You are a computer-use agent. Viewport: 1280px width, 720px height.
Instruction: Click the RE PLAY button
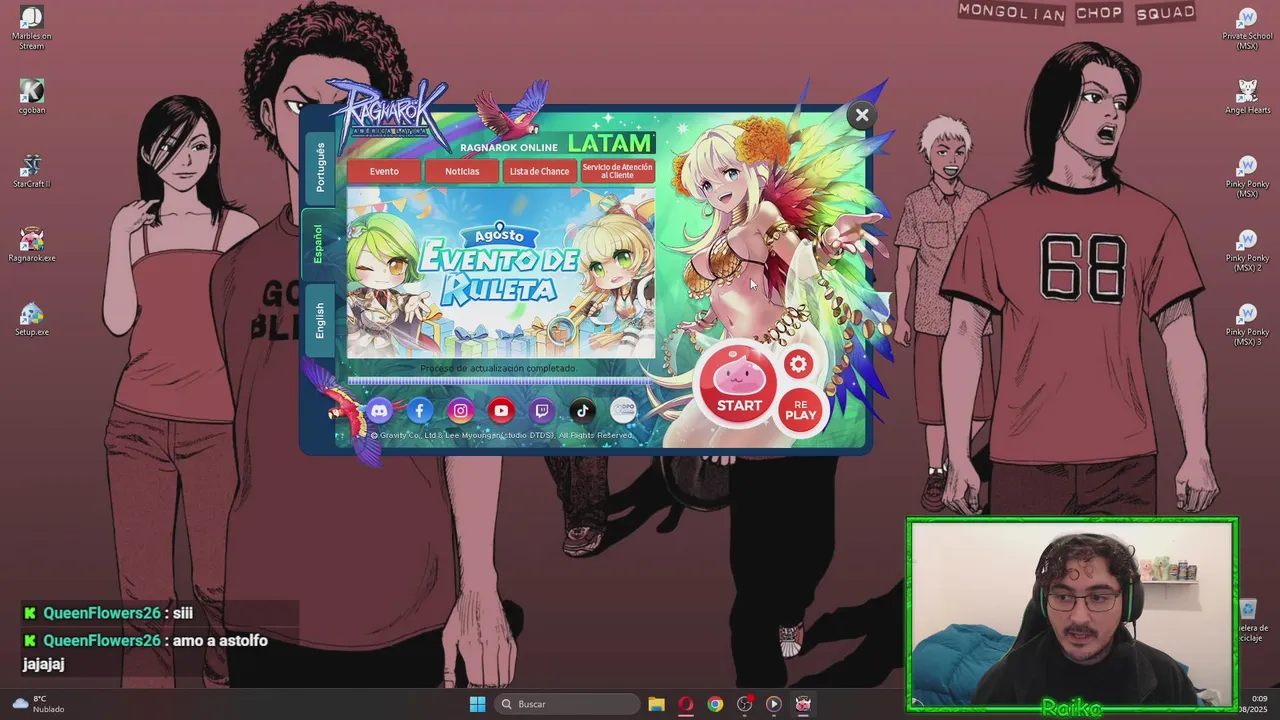800,410
